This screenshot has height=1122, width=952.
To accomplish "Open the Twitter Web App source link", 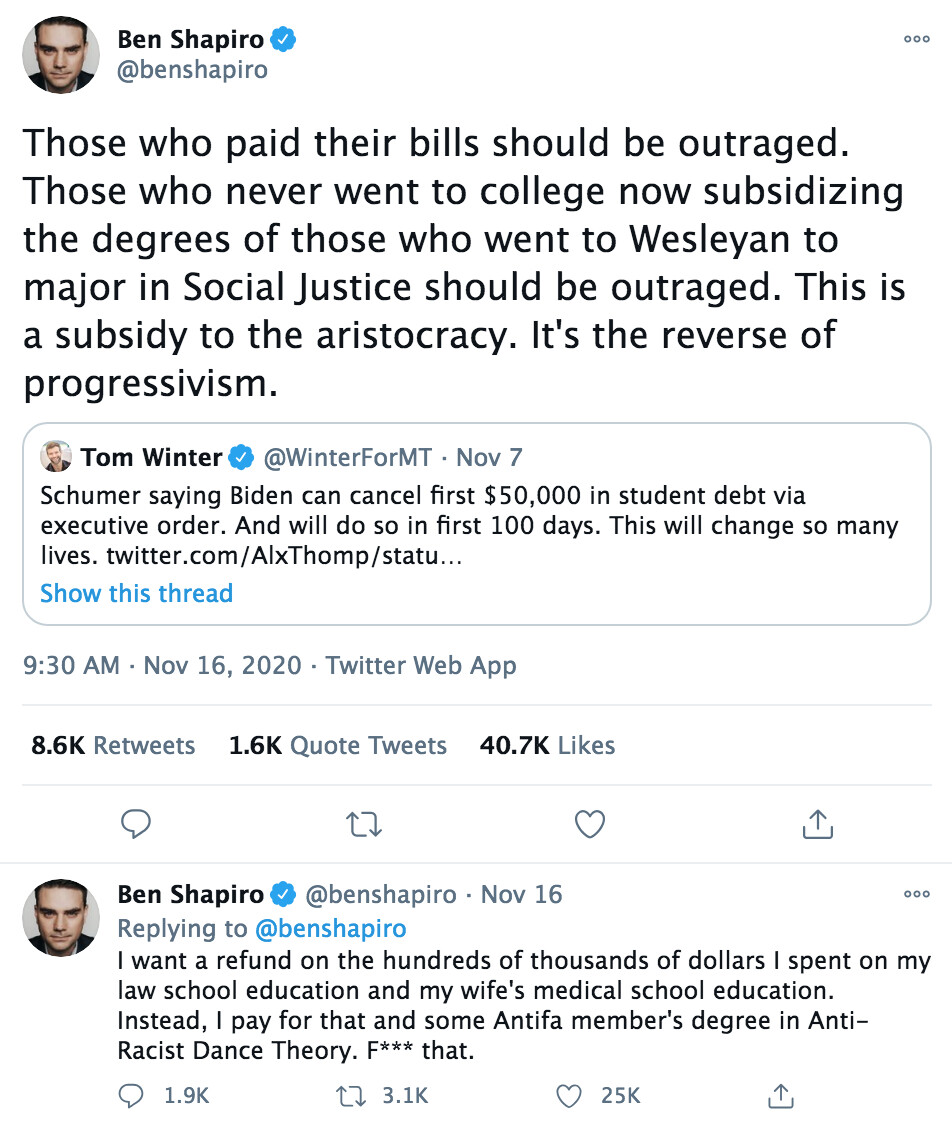I will pyautogui.click(x=421, y=665).
